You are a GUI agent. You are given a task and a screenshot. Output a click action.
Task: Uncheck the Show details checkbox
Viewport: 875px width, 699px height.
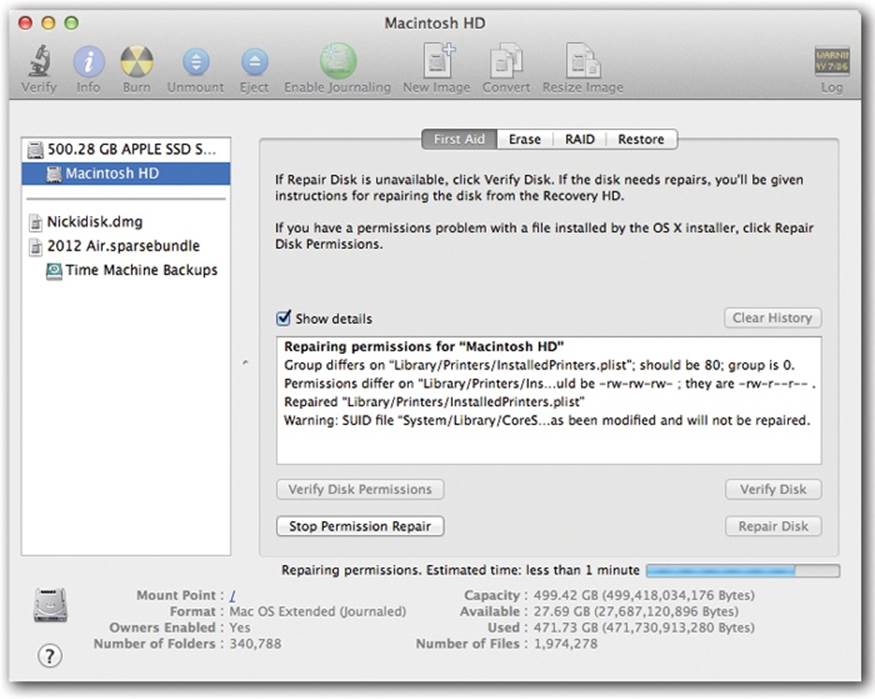[283, 318]
